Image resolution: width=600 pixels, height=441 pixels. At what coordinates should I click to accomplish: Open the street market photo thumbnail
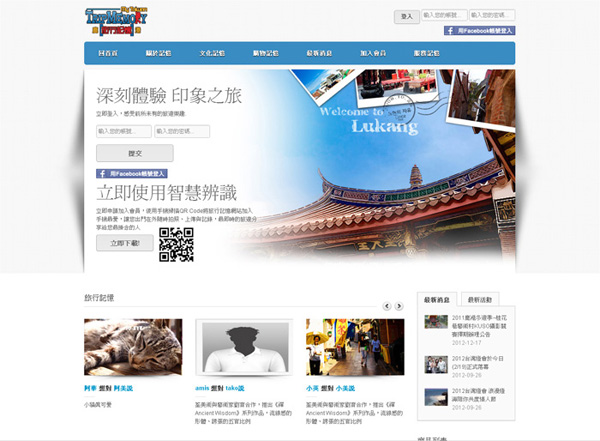pyautogui.click(x=355, y=347)
